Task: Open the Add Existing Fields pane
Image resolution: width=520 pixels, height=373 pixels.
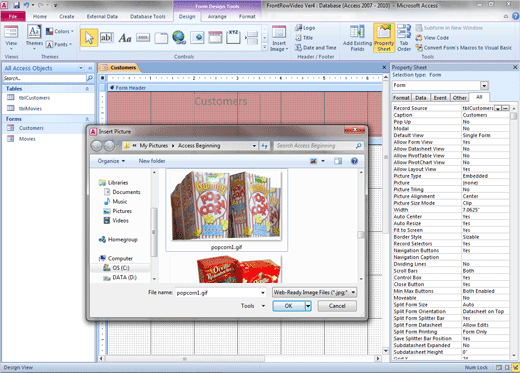Action: tap(357, 38)
